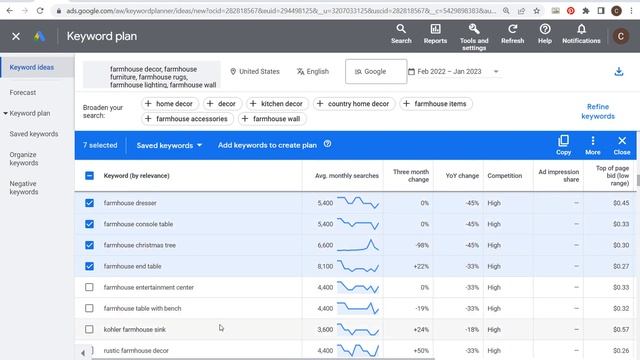
Task: Add 'kitchen decor' suggestion chip
Action: (277, 104)
